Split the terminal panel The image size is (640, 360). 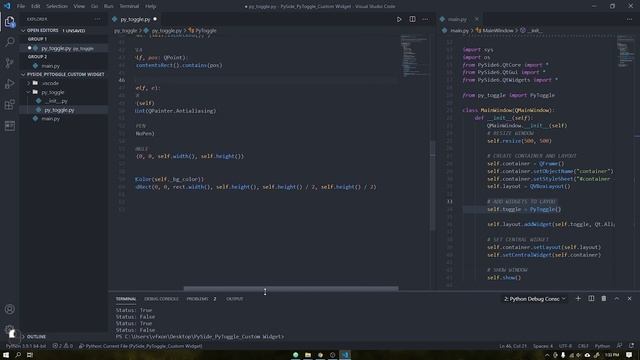point(591,299)
